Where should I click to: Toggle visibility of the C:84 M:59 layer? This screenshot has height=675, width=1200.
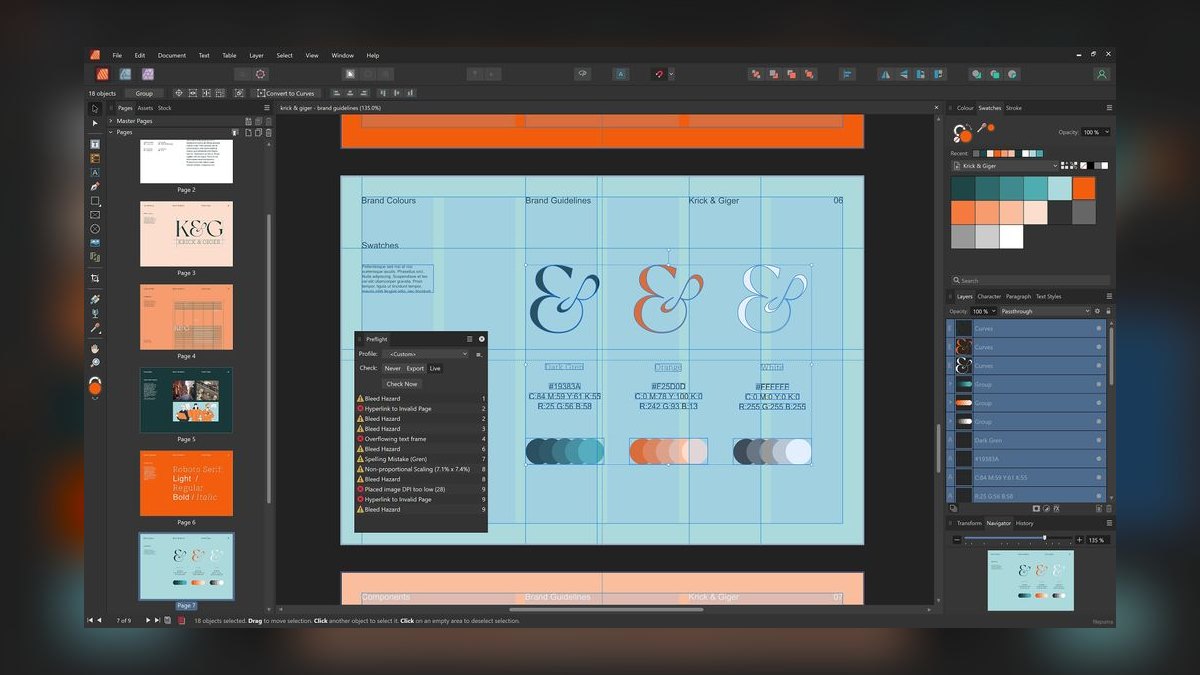(1098, 478)
